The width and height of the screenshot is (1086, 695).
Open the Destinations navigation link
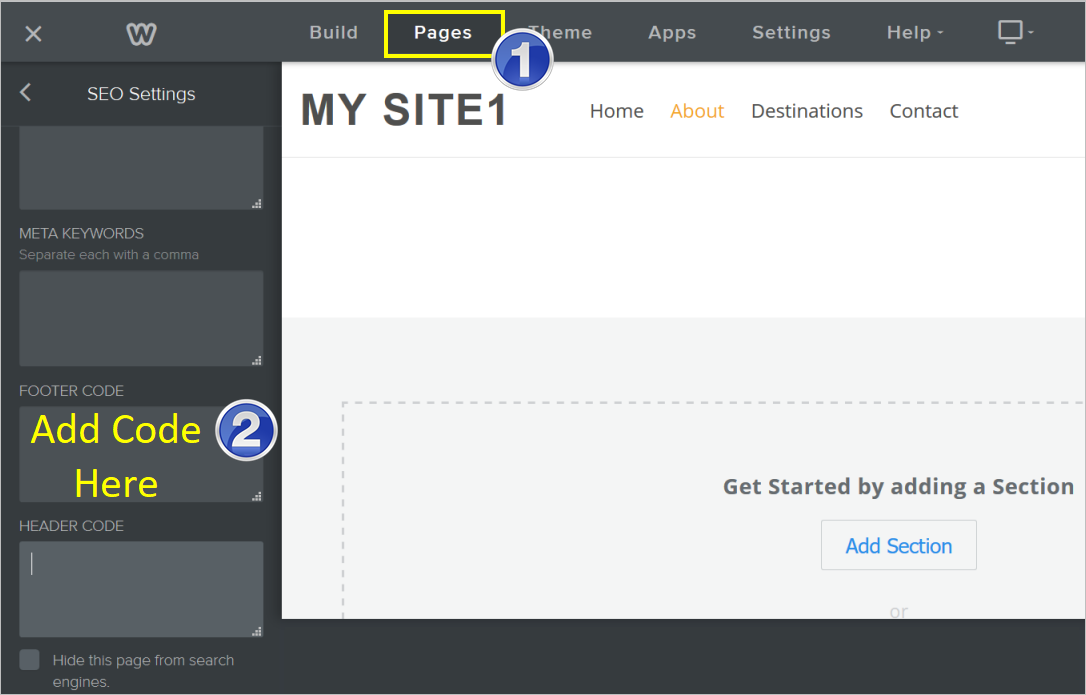tap(806, 111)
